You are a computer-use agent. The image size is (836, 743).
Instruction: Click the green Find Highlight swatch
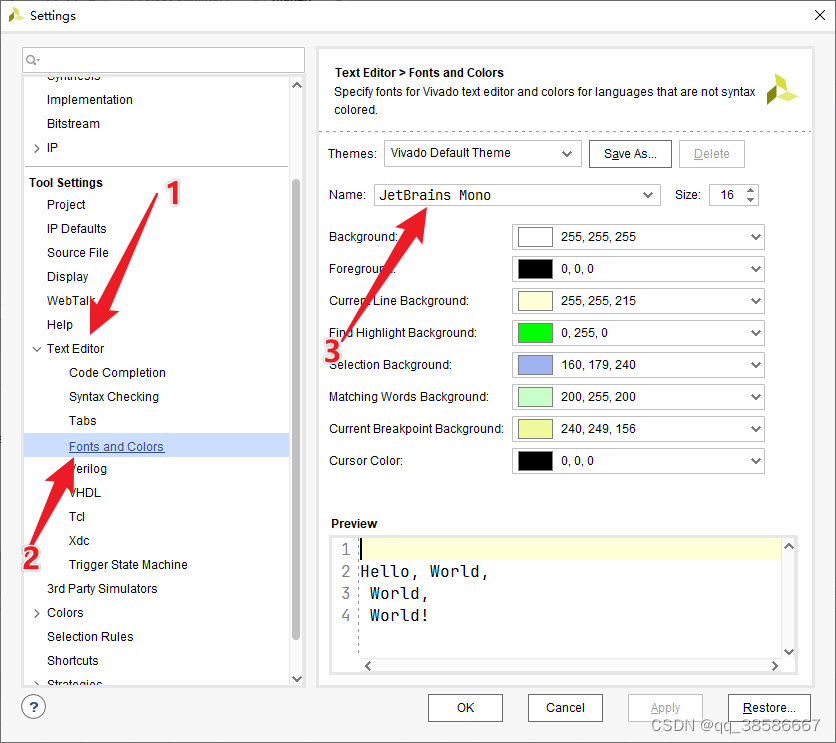535,333
